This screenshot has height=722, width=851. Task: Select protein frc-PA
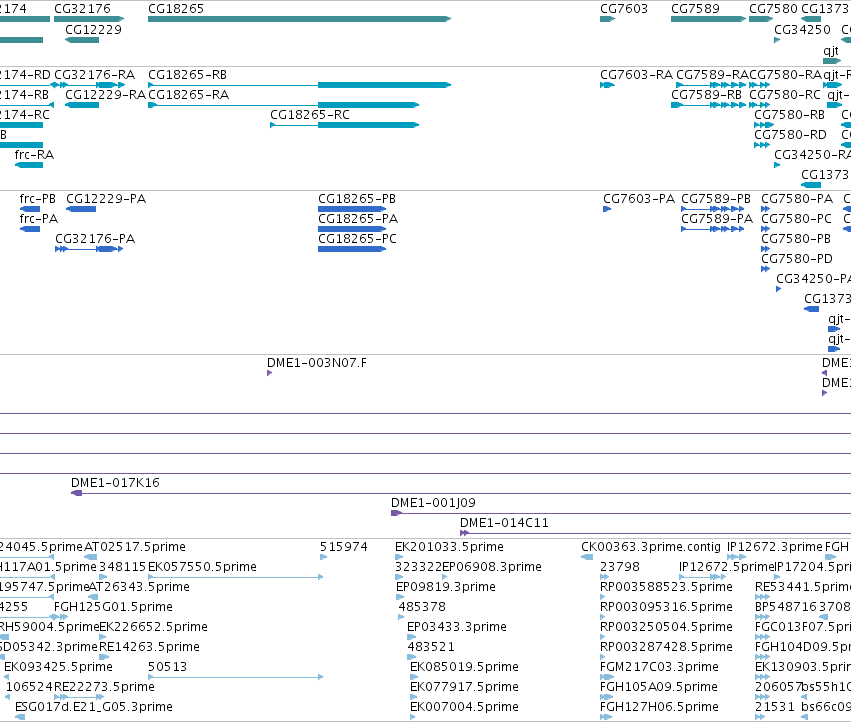(x=30, y=229)
